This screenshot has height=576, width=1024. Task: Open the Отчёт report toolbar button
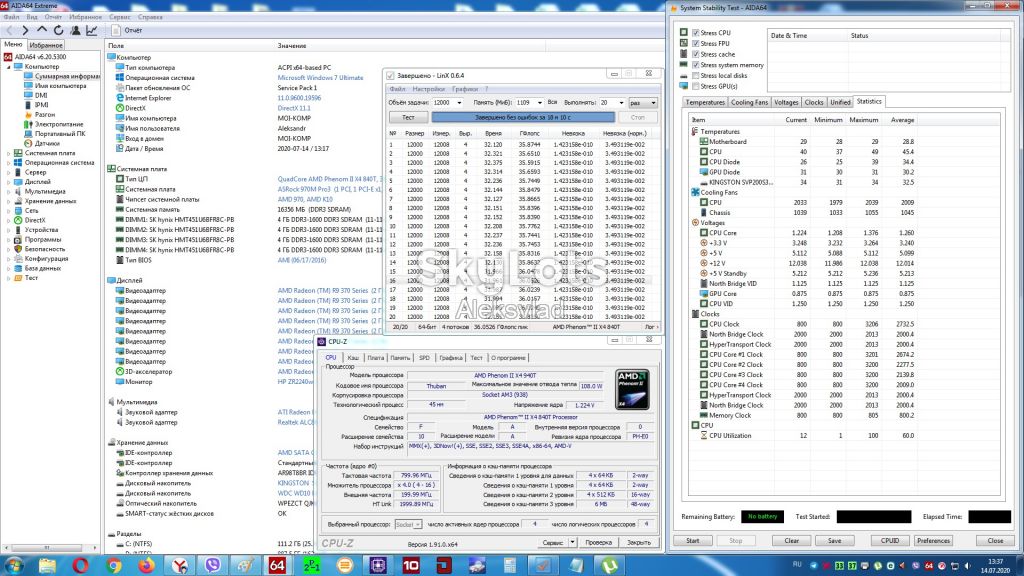click(127, 30)
